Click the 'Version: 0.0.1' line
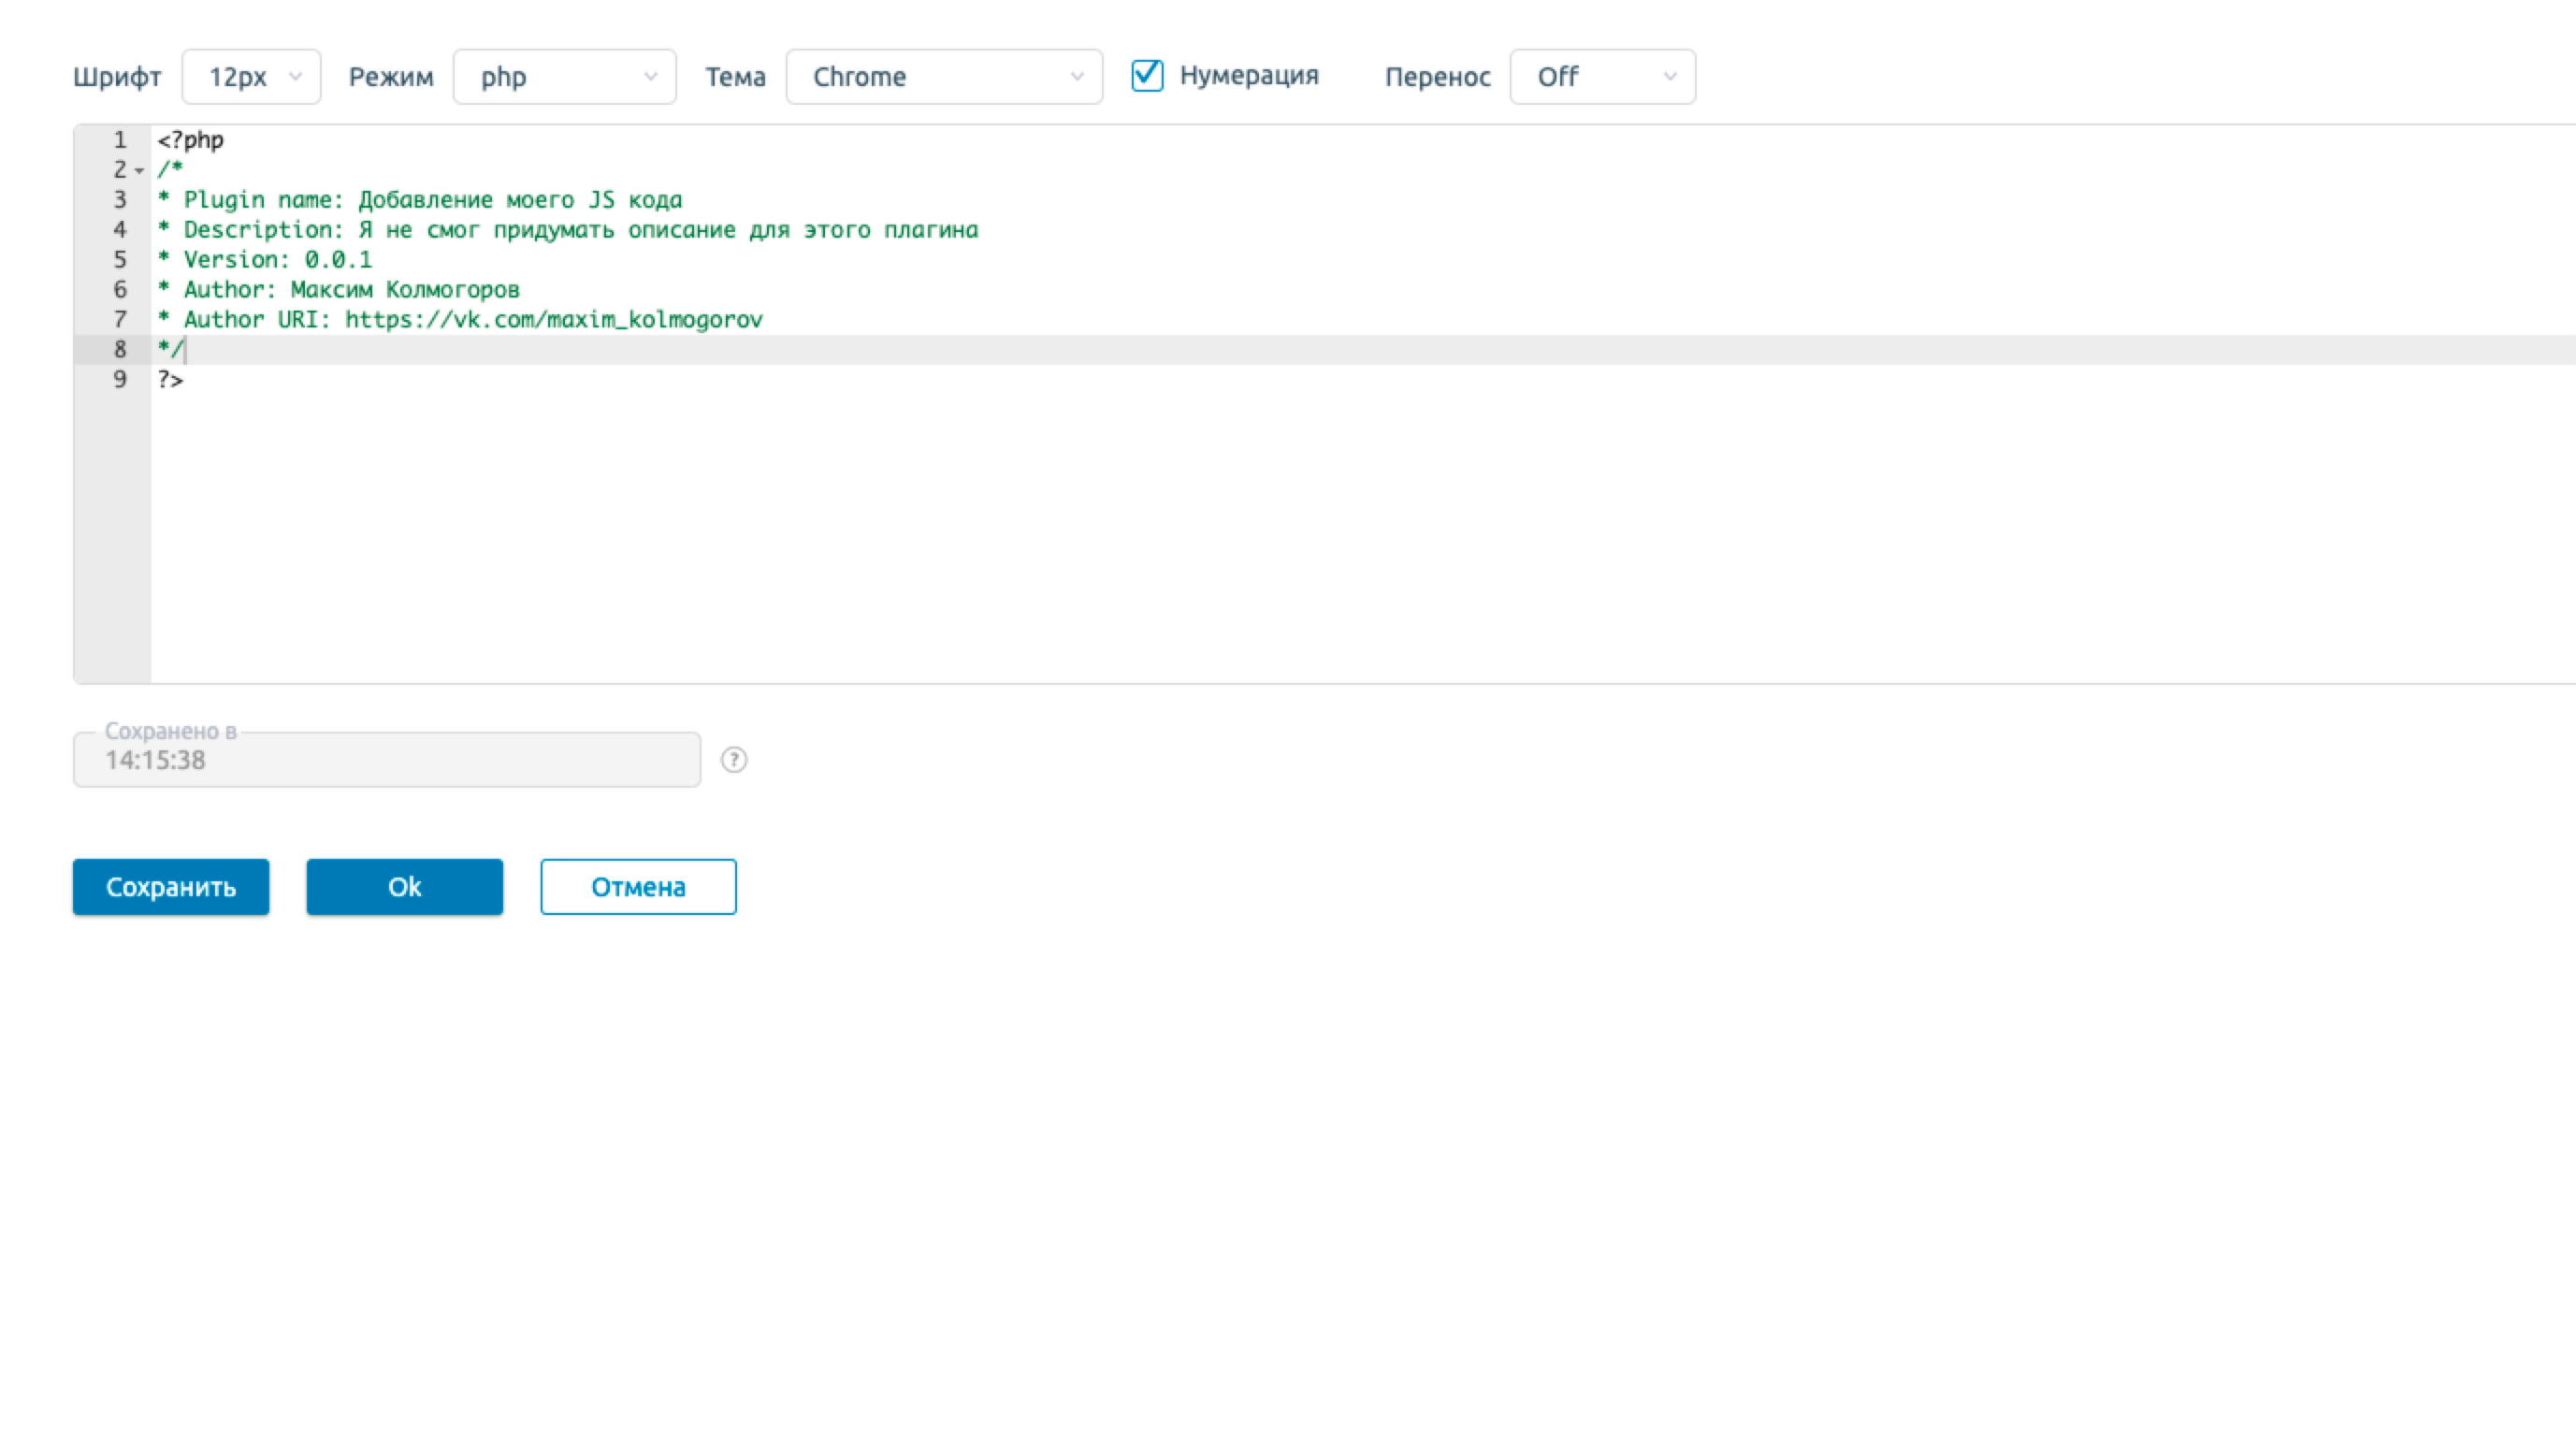 pos(265,260)
